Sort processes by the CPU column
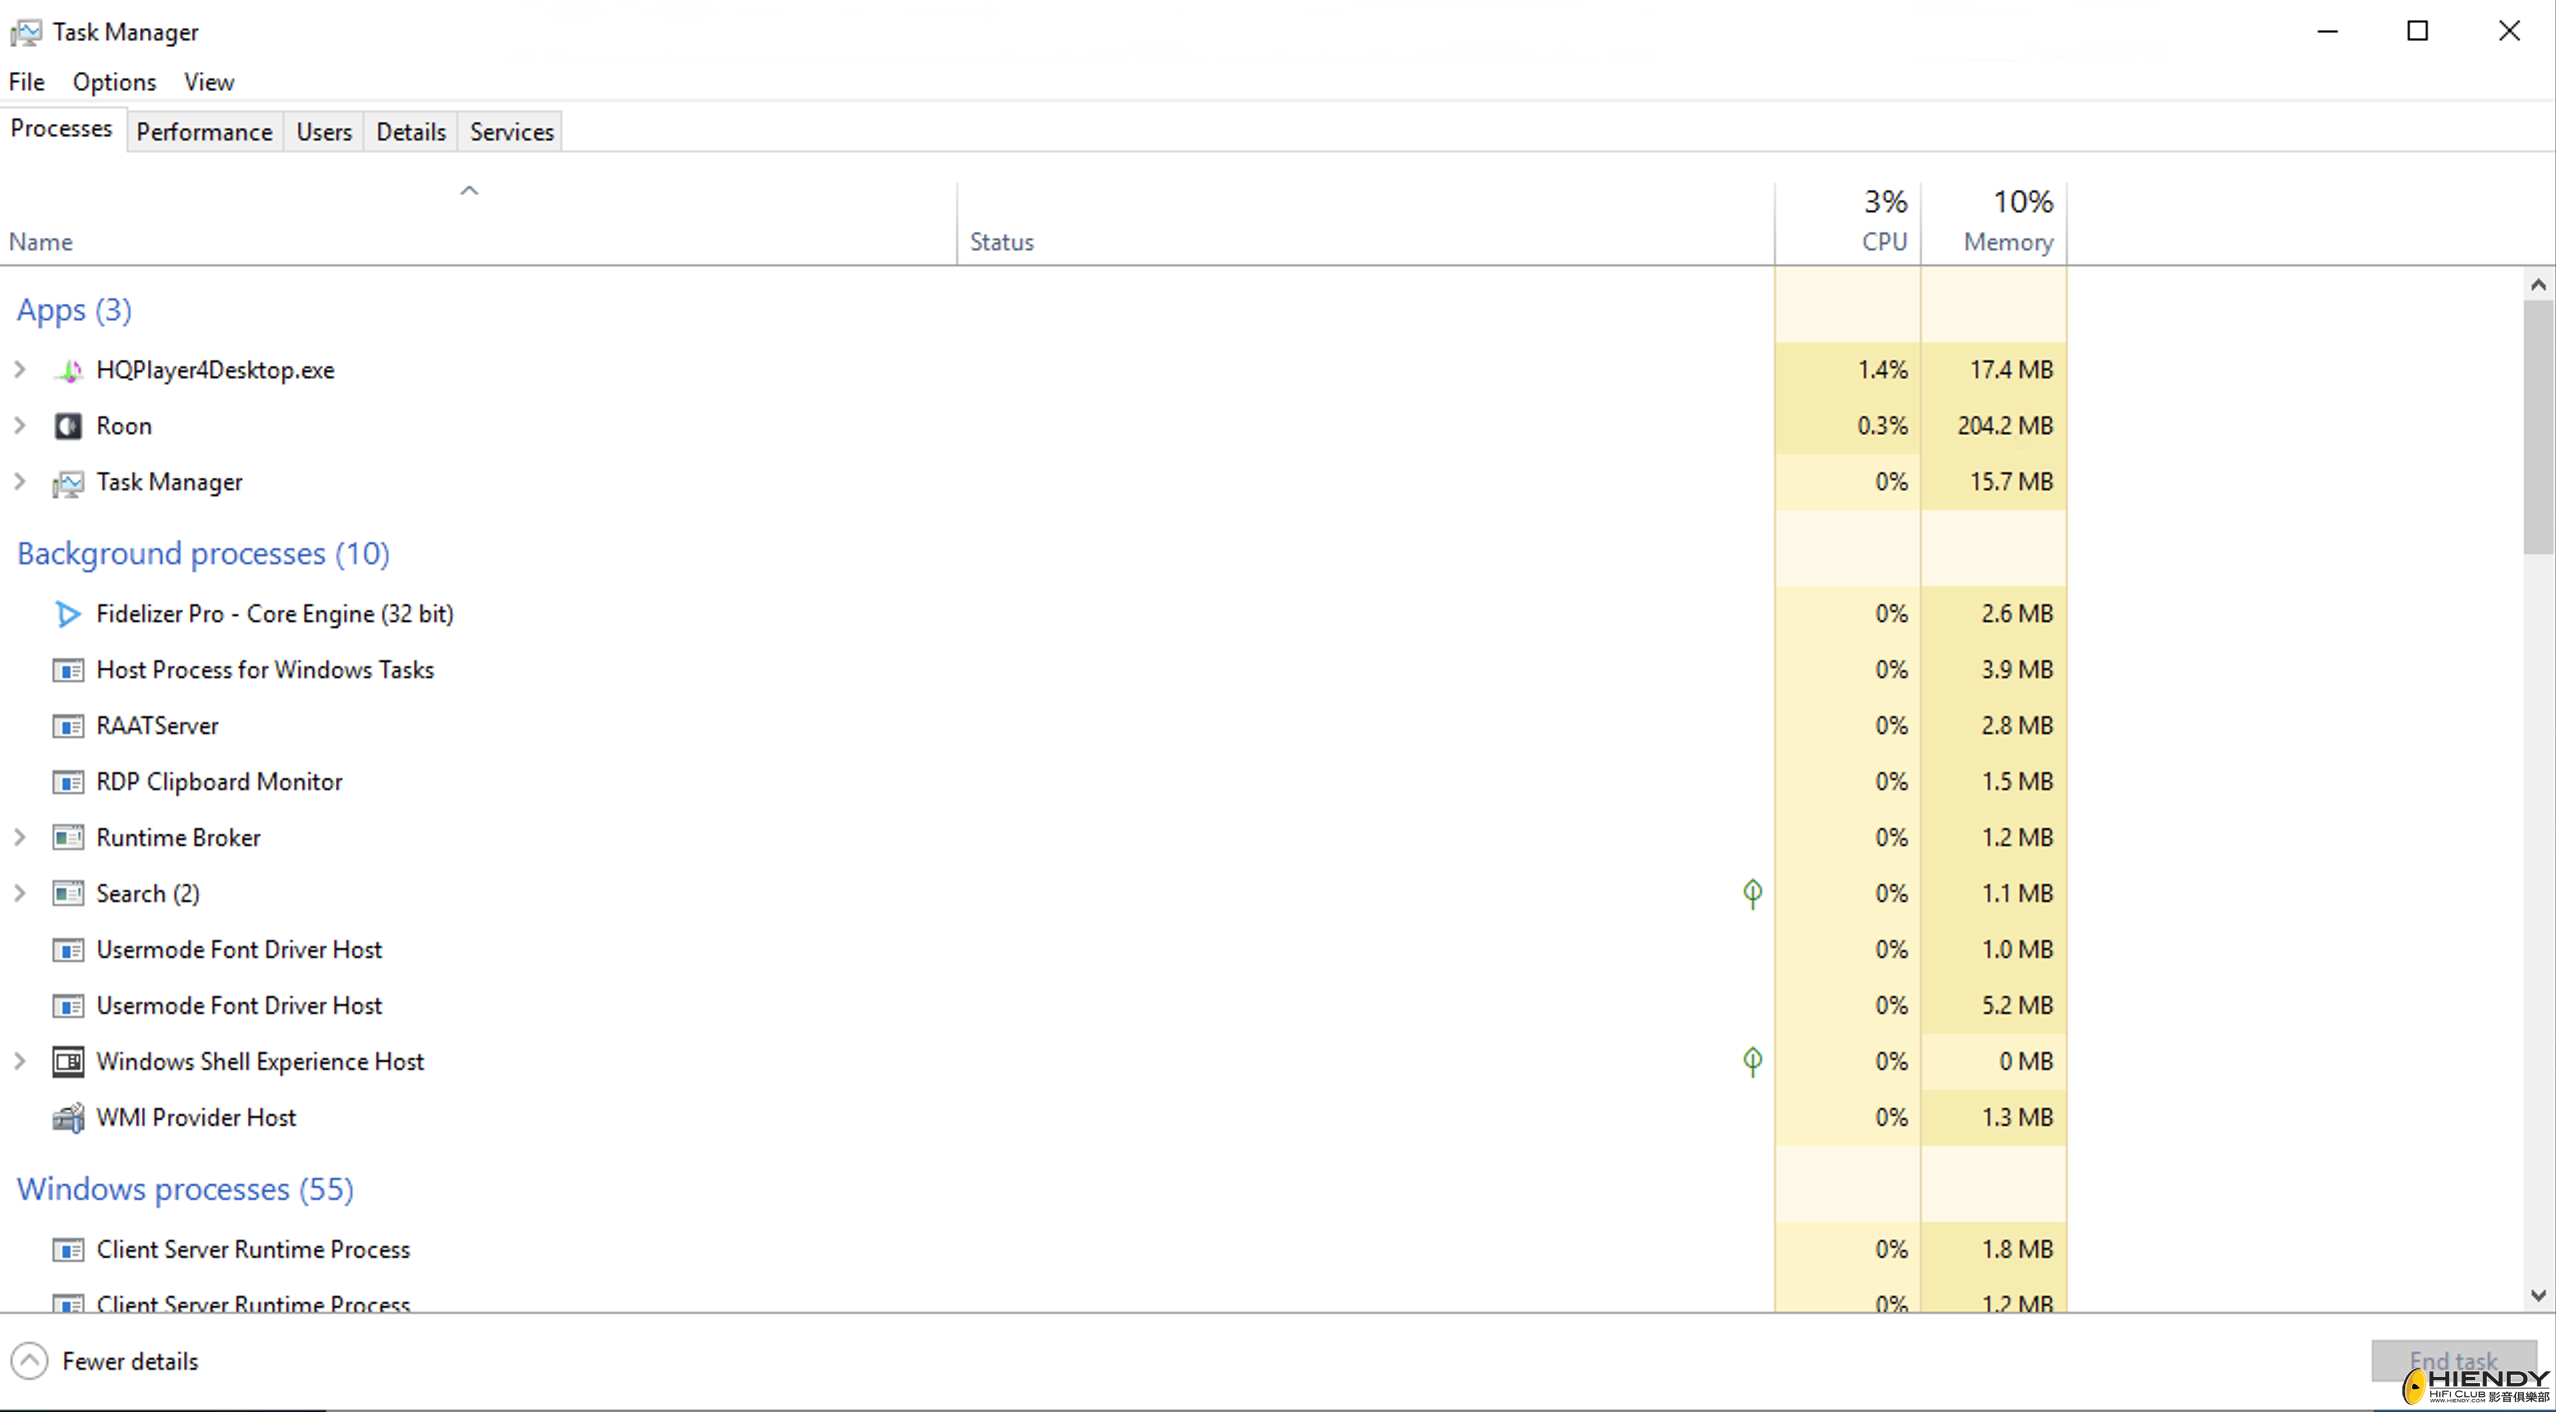Viewport: 2556px width, 1412px height. tap(1883, 220)
